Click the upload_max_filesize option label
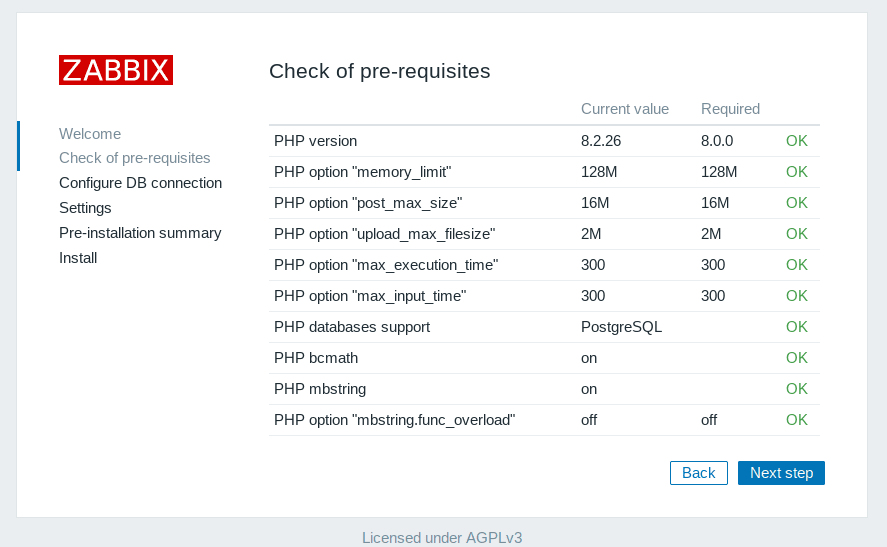Viewport: 887px width, 547px height. [x=384, y=234]
